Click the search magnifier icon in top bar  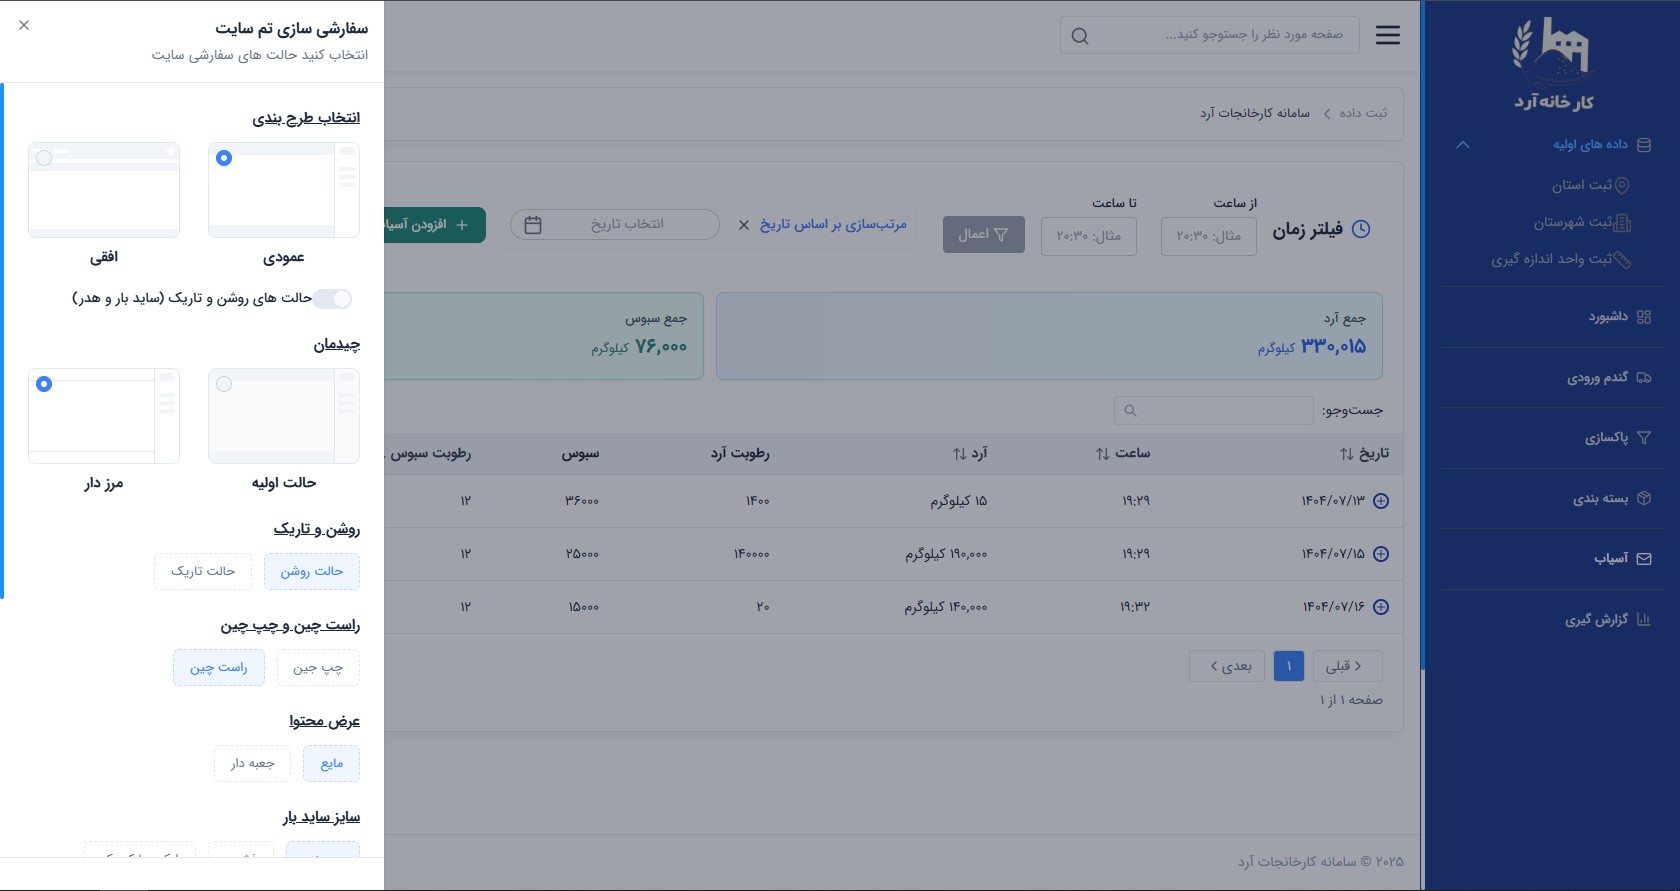tap(1080, 36)
